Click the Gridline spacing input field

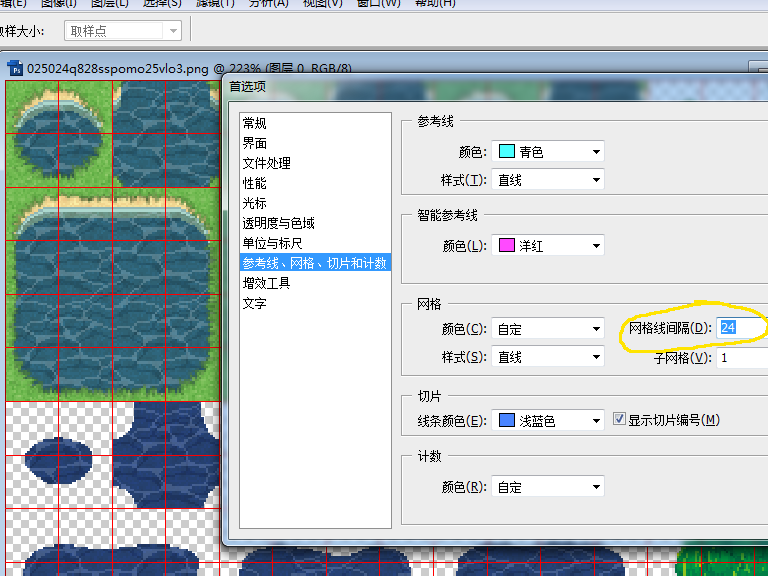tap(742, 328)
